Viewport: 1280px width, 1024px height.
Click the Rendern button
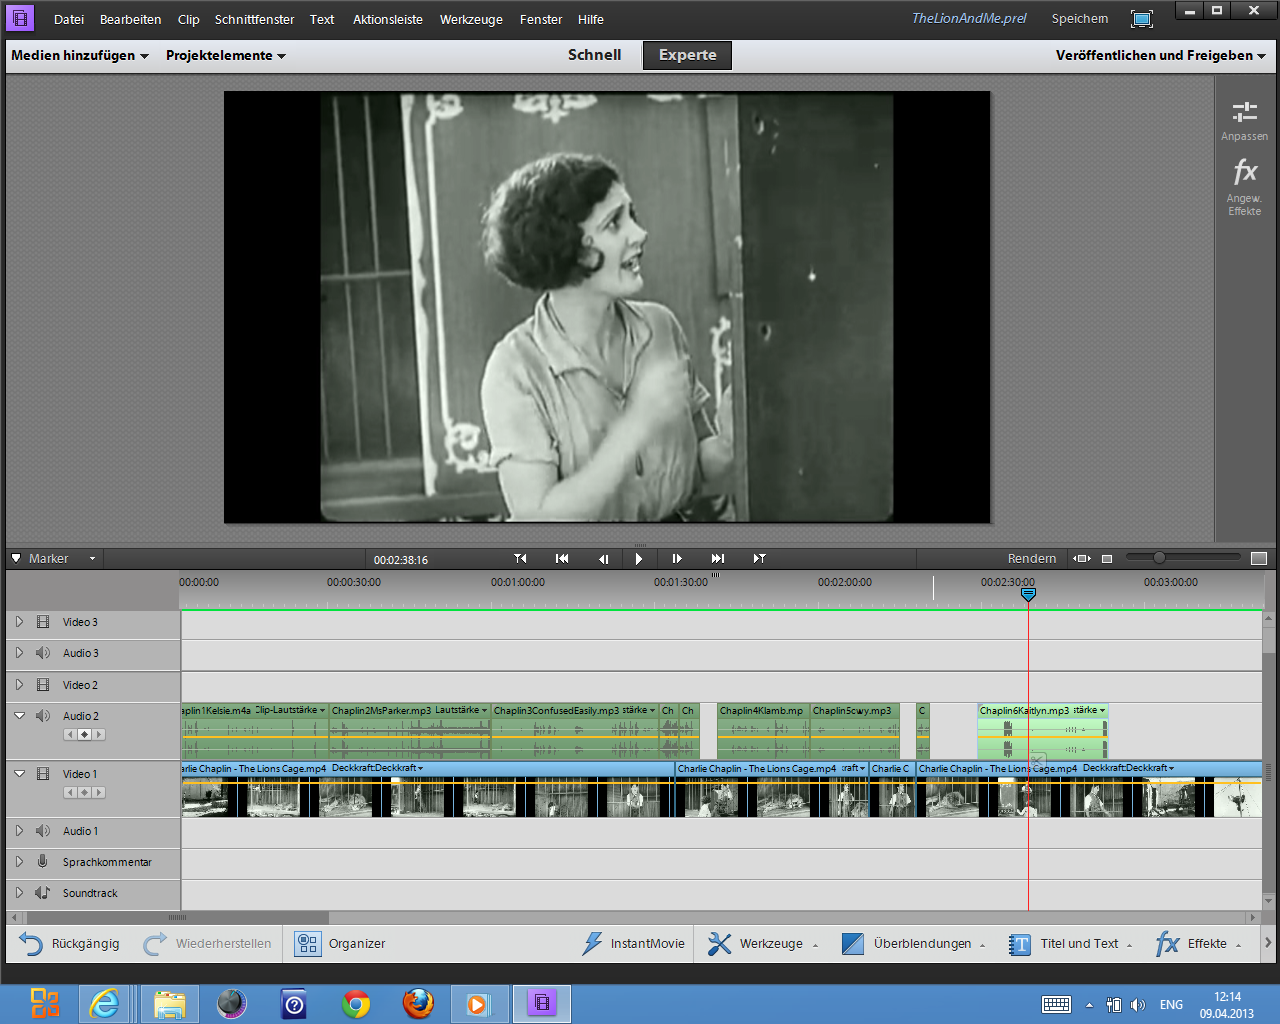1032,559
